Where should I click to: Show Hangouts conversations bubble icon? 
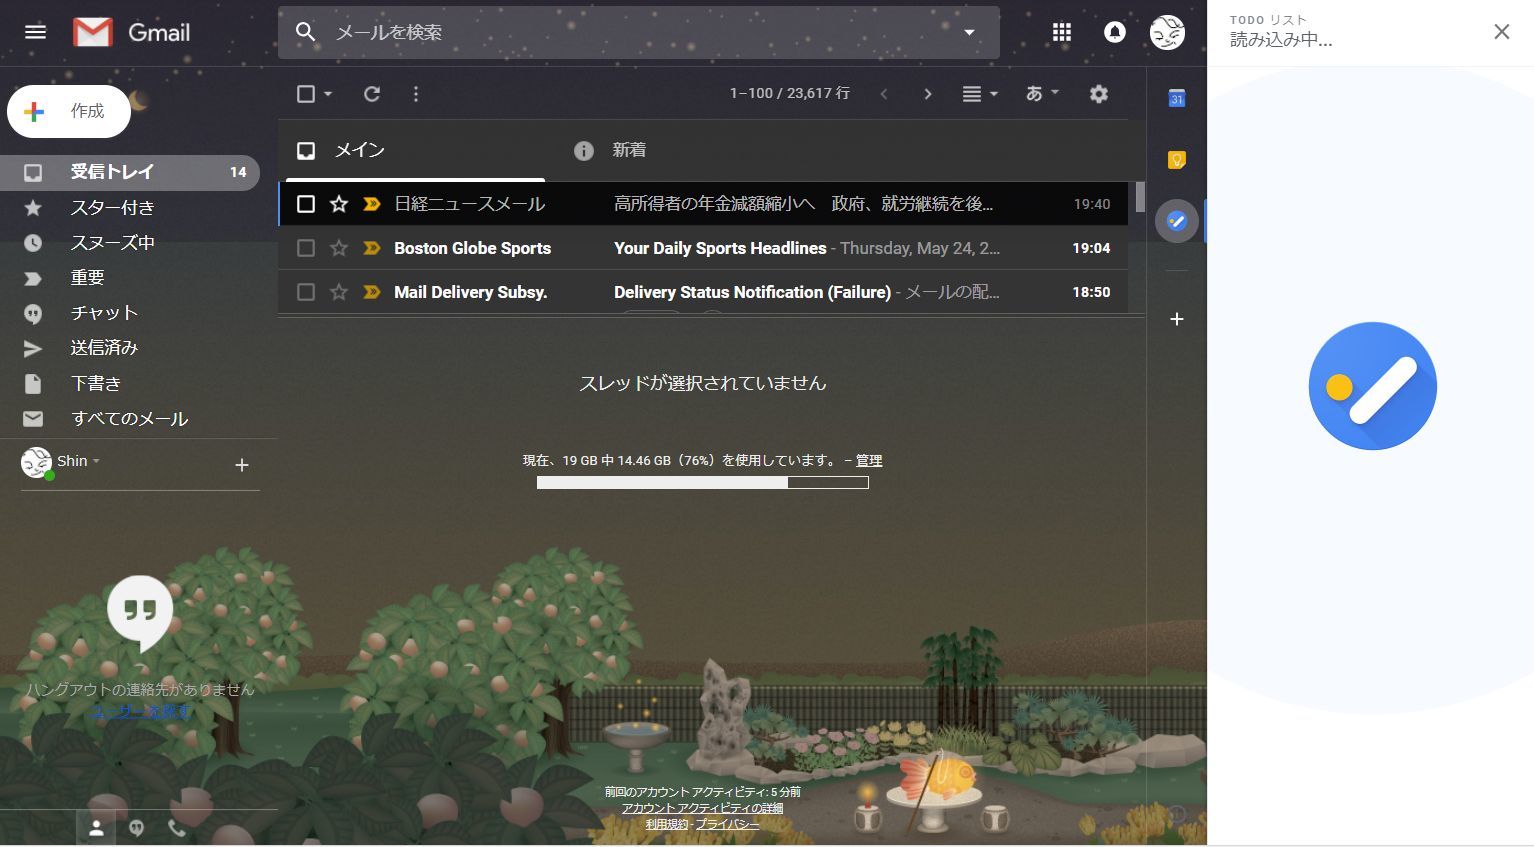coord(136,828)
